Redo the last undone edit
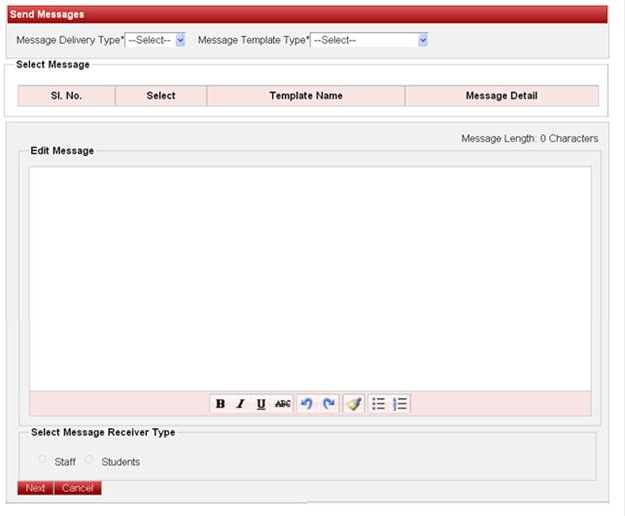The image size is (625, 516). click(x=328, y=404)
